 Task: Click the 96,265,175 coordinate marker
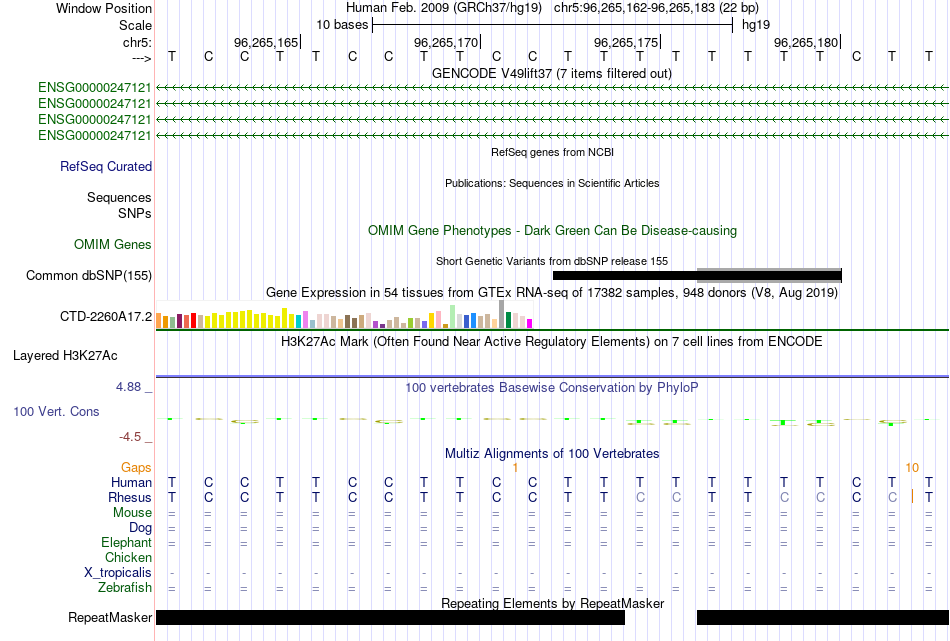point(626,42)
